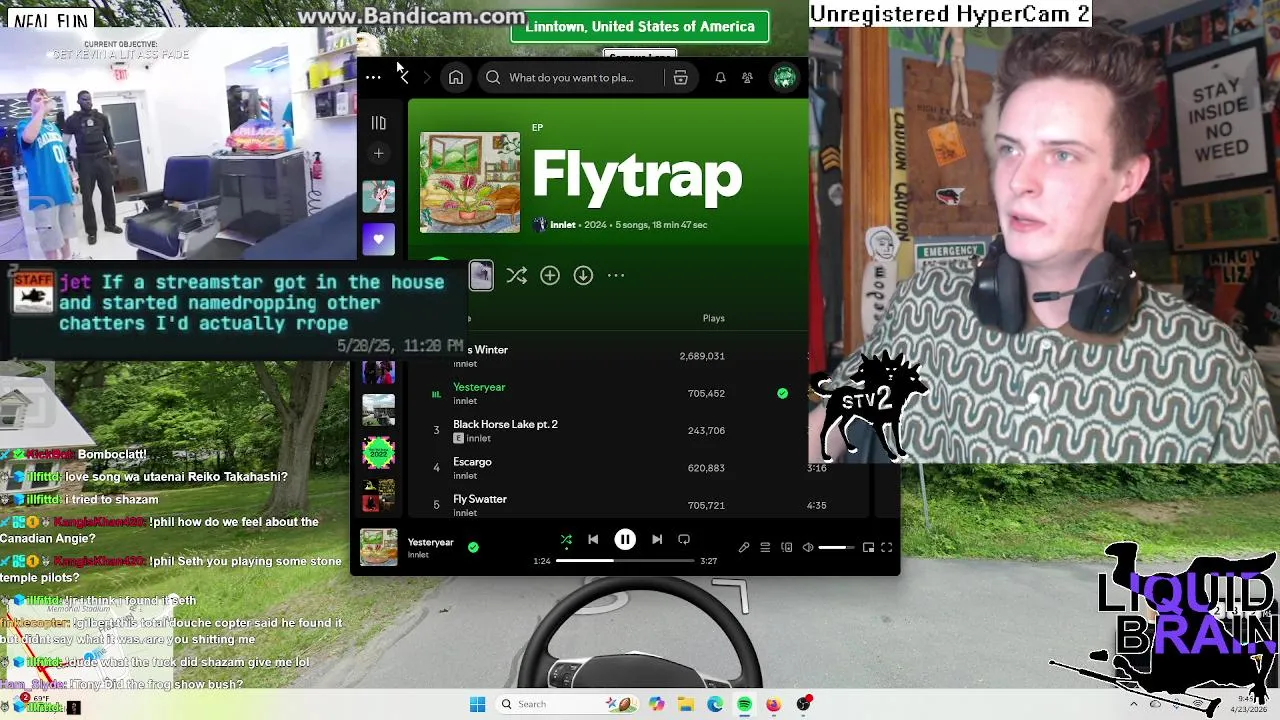The image size is (1280, 720).
Task: Play the Escargo track
Action: tap(472, 462)
